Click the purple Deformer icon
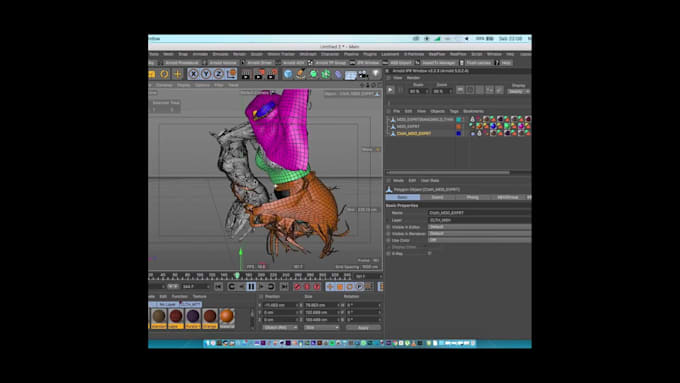Screen dimensions: 680x383 click(x=338, y=75)
